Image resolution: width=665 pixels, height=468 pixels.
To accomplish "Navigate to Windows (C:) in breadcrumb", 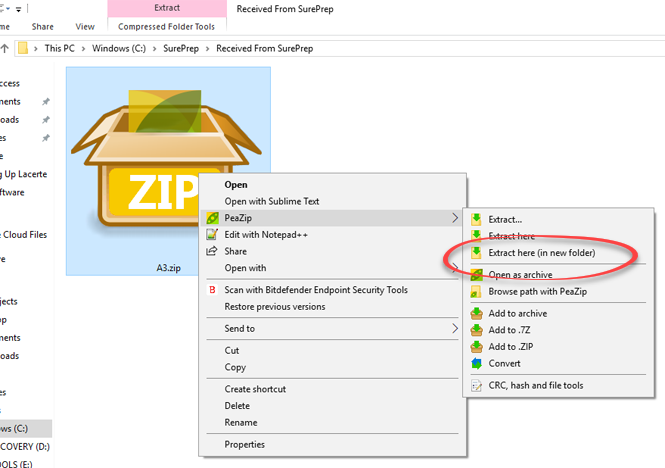I will tap(119, 48).
